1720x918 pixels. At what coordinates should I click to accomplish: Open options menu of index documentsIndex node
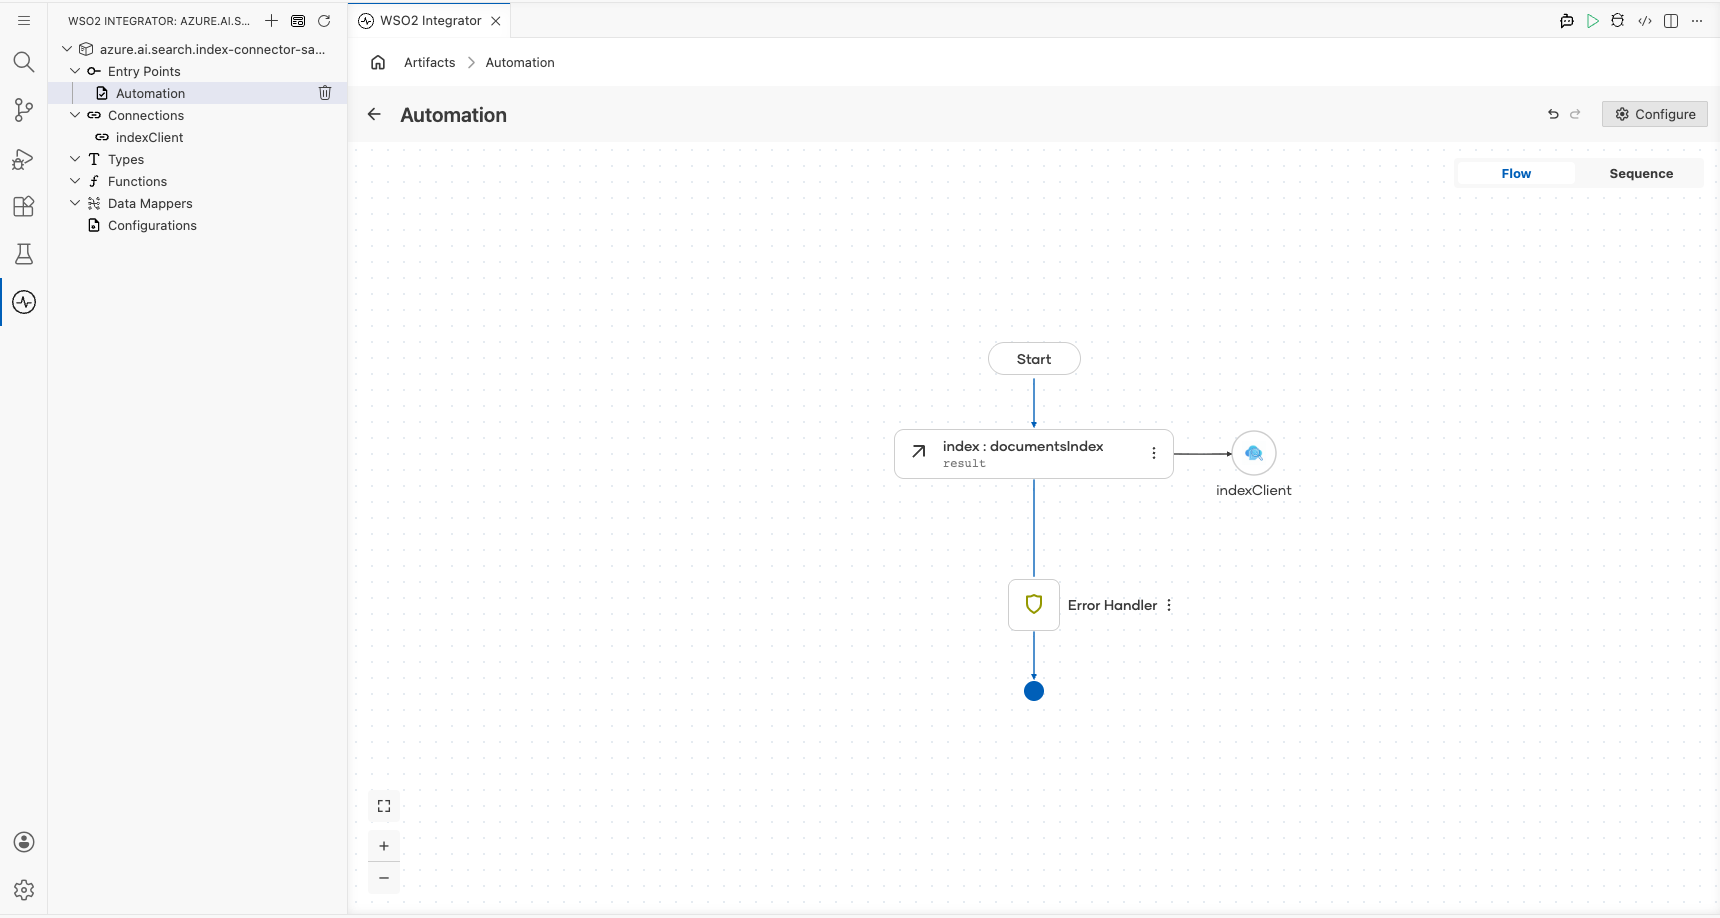click(1154, 453)
